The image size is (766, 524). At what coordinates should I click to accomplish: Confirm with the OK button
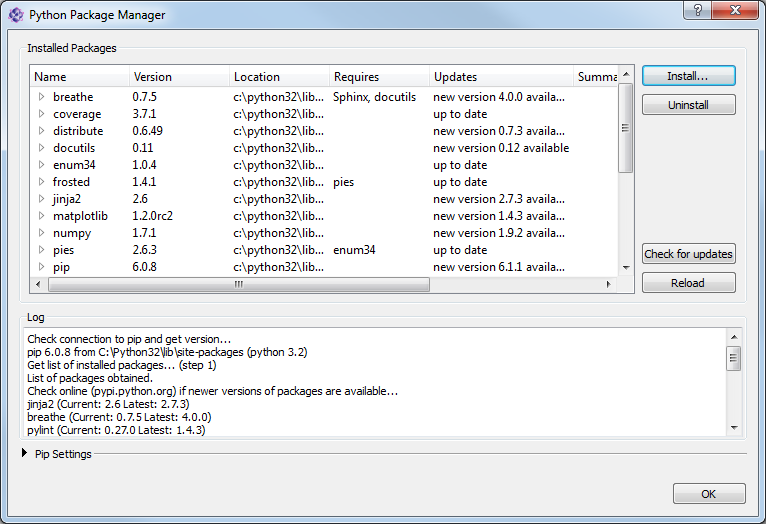pos(709,494)
